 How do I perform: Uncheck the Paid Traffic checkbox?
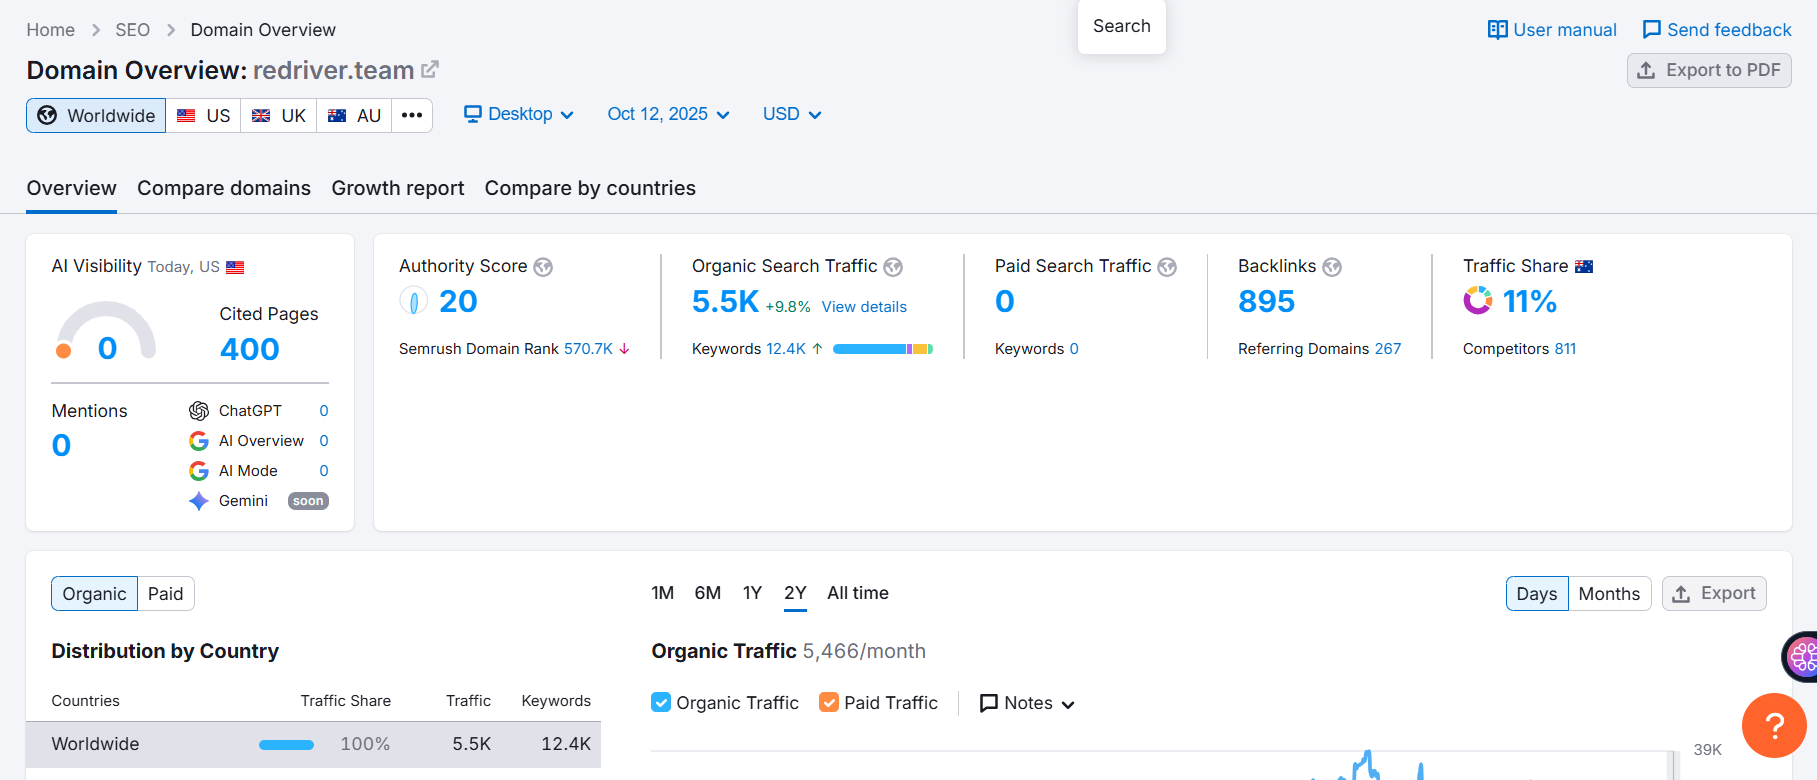pyautogui.click(x=829, y=703)
